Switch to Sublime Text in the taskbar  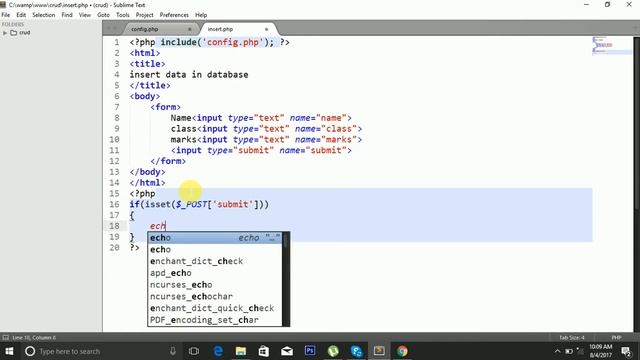click(x=379, y=351)
